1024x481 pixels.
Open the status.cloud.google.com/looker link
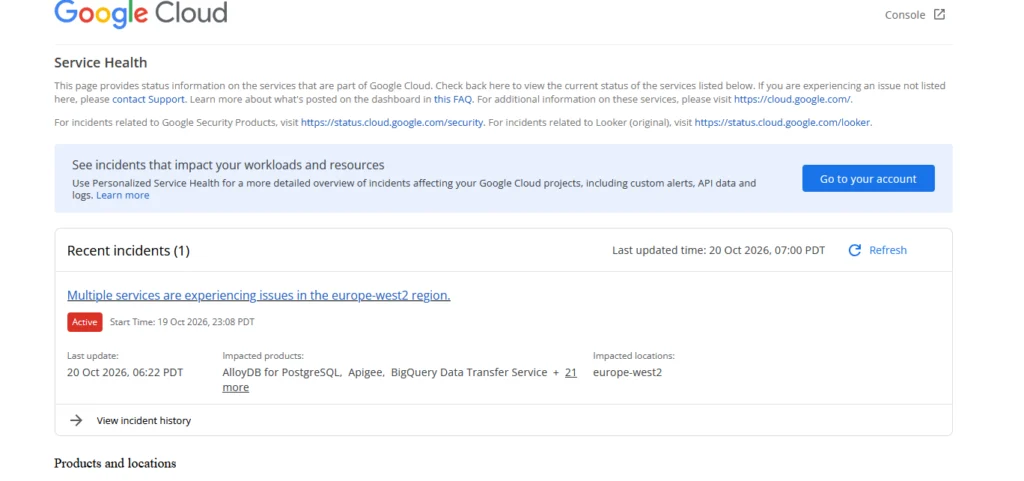click(782, 122)
